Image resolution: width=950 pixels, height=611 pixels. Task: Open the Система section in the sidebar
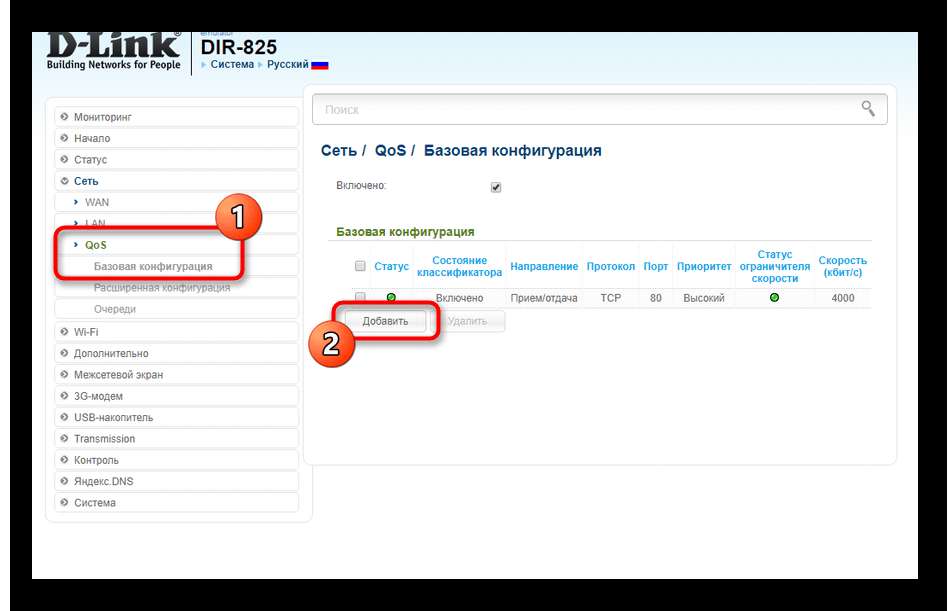[176, 502]
